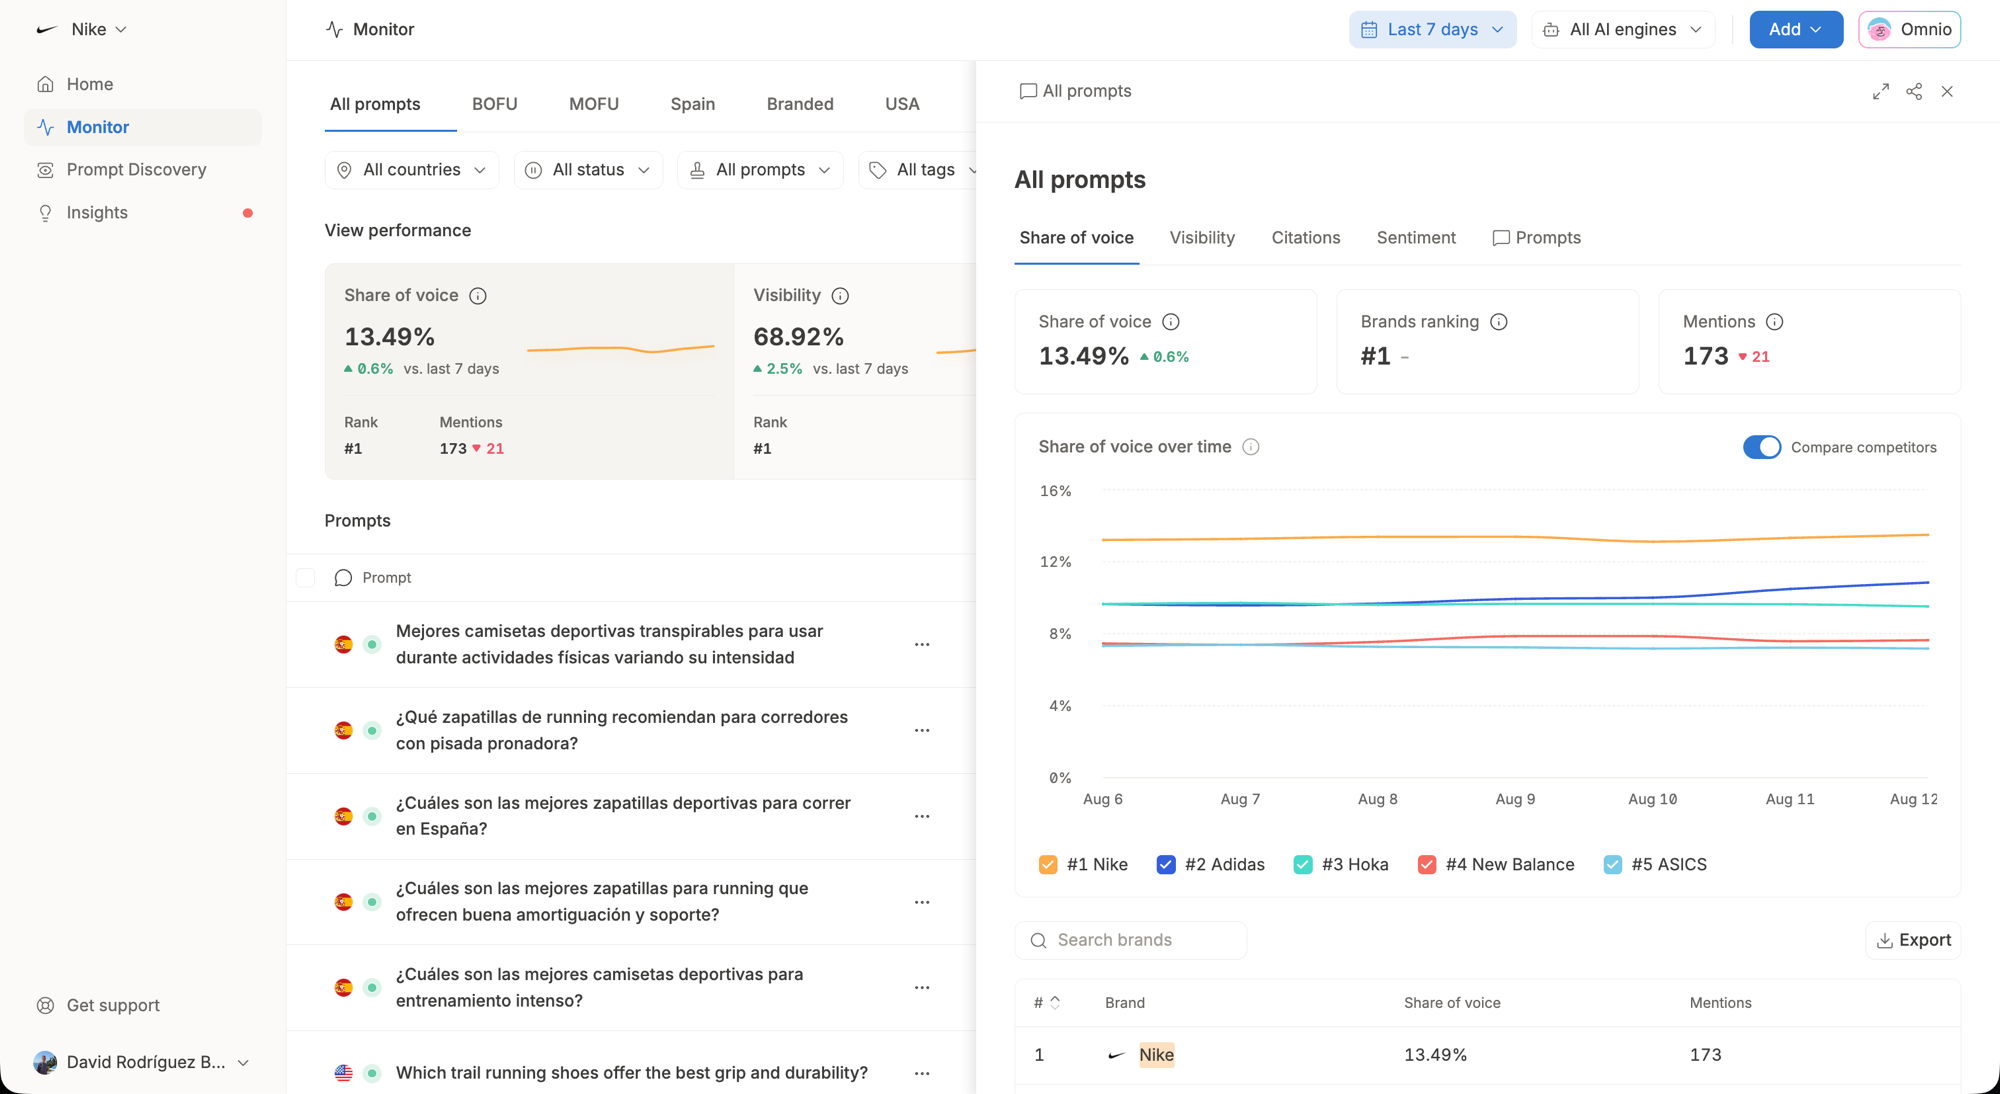Open the Sentiment tab in panel
This screenshot has width=2000, height=1094.
[1416, 238]
